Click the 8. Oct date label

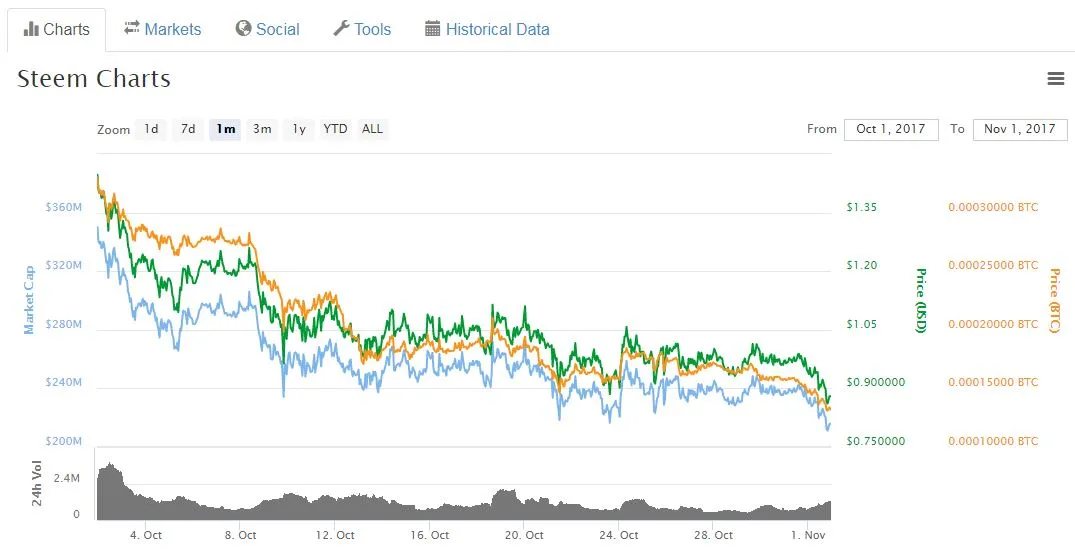click(x=240, y=535)
